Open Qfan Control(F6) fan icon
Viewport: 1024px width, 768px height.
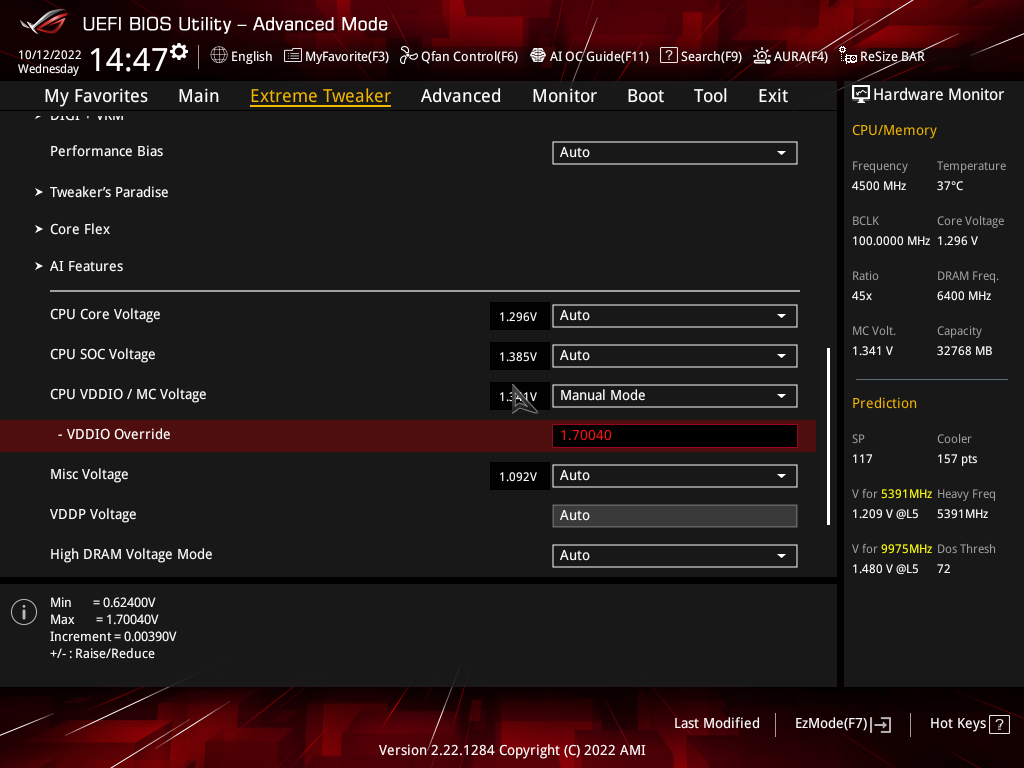coord(409,56)
